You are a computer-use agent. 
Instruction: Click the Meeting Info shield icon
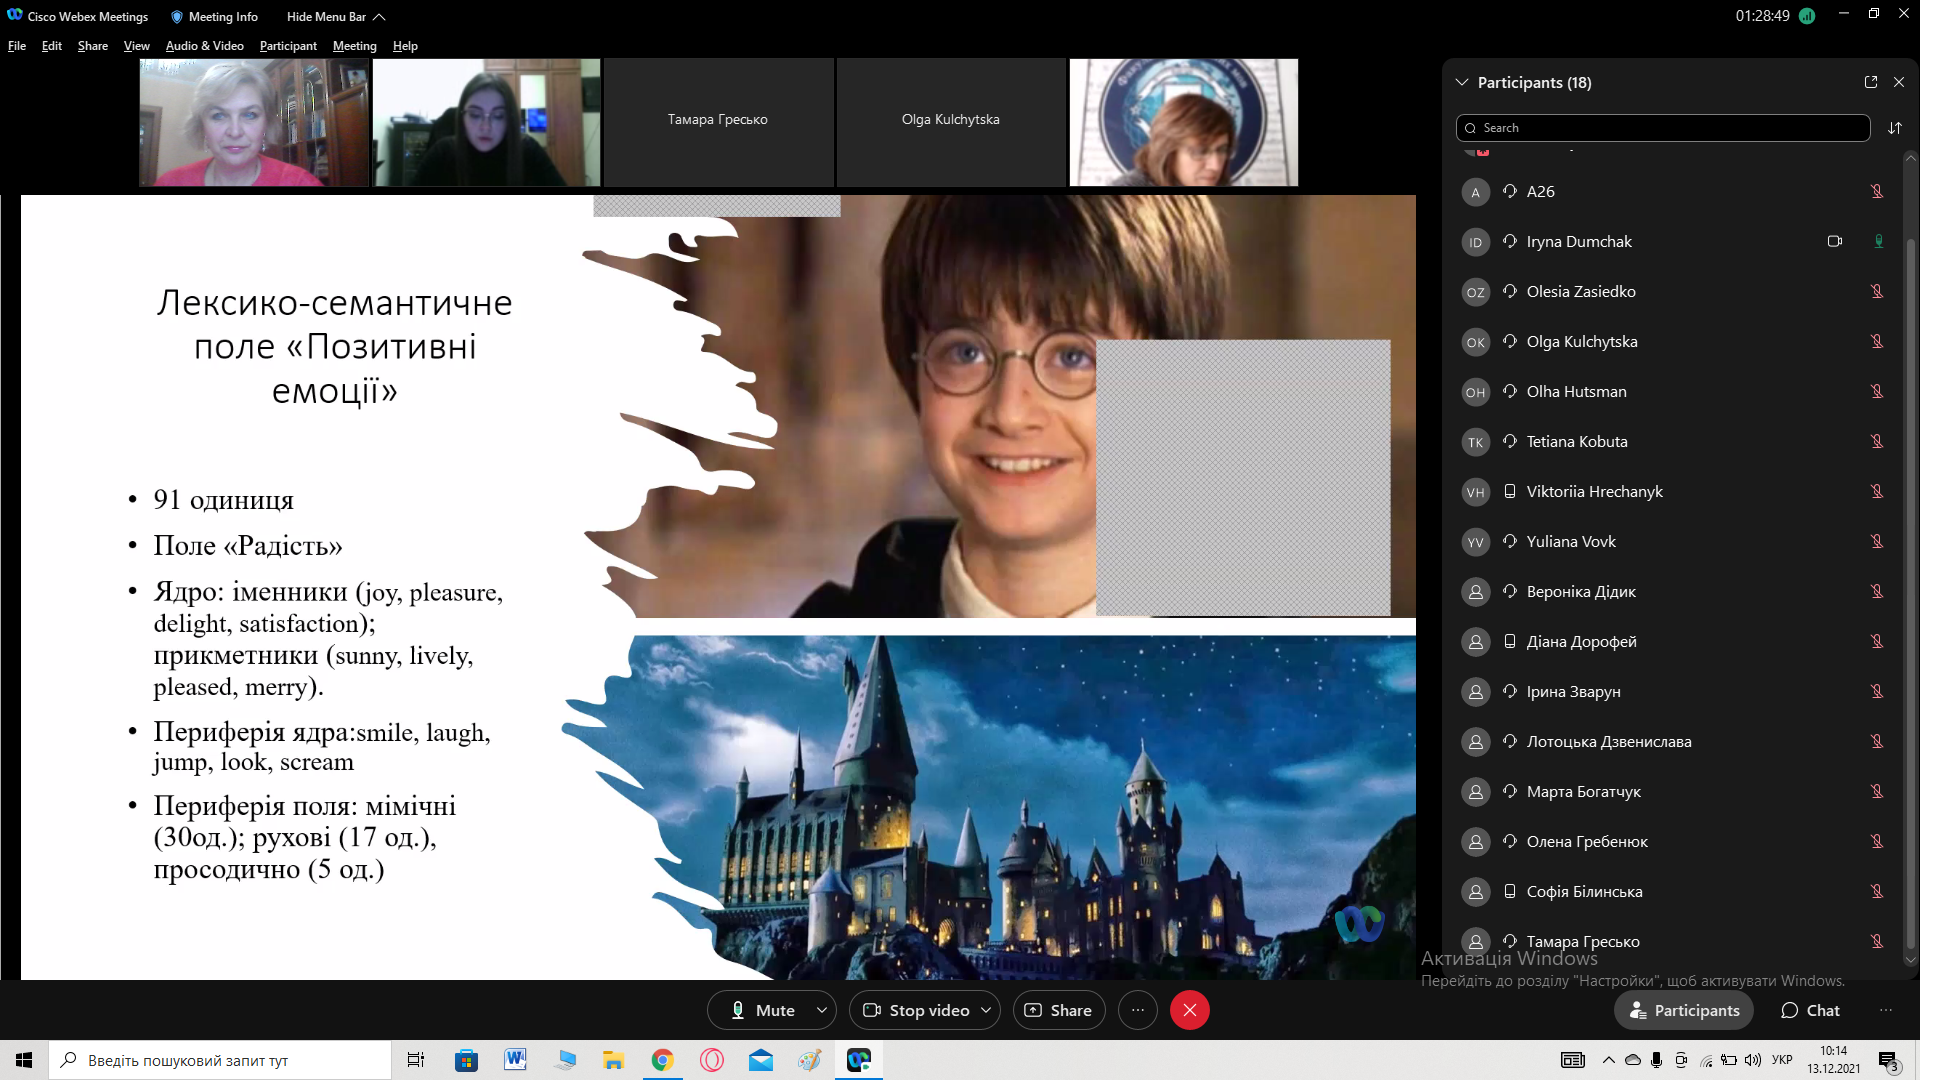[177, 17]
